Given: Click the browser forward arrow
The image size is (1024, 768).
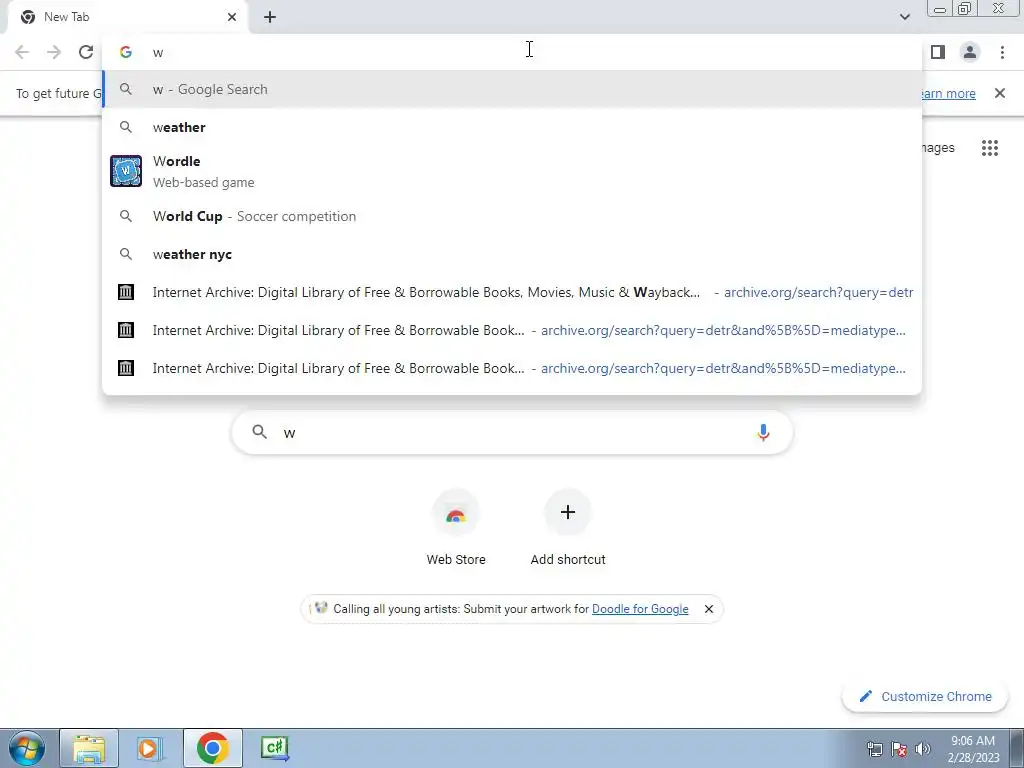Looking at the screenshot, I should (x=54, y=52).
